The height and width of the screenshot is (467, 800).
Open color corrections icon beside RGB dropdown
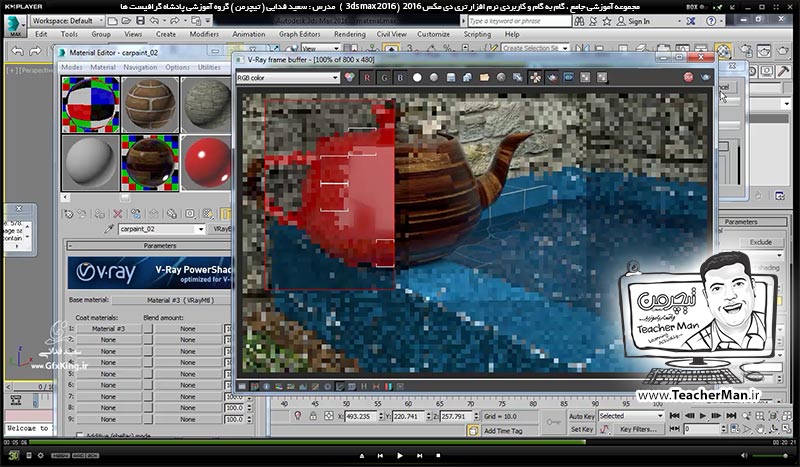(x=349, y=78)
